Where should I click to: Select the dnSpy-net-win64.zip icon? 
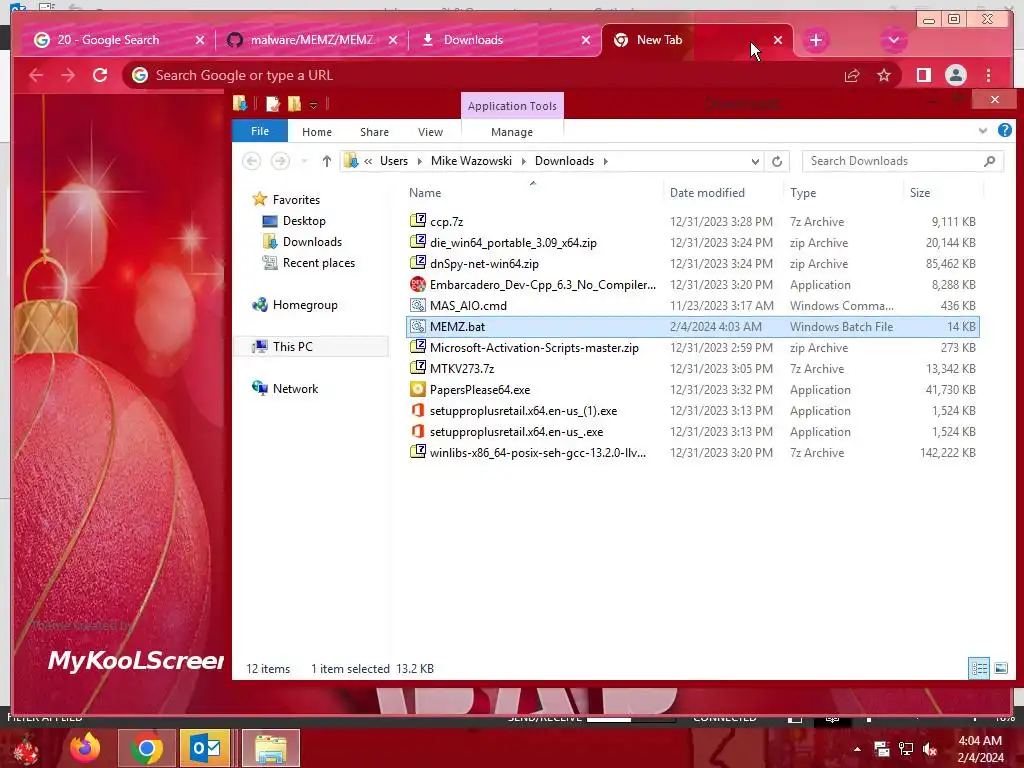click(x=417, y=263)
